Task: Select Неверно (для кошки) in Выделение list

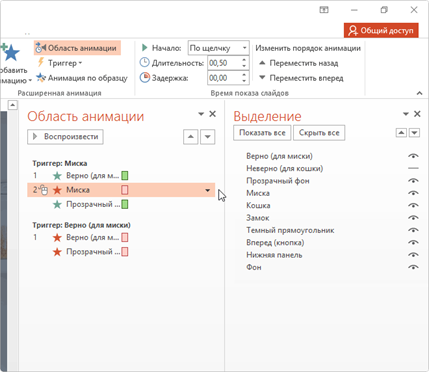Action: pyautogui.click(x=285, y=168)
